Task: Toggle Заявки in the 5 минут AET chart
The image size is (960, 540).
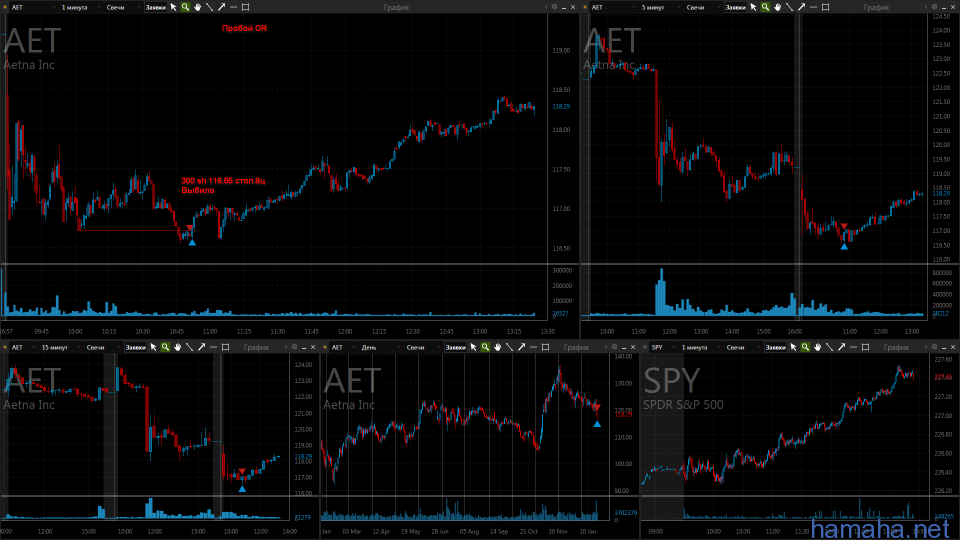Action: pyautogui.click(x=735, y=7)
